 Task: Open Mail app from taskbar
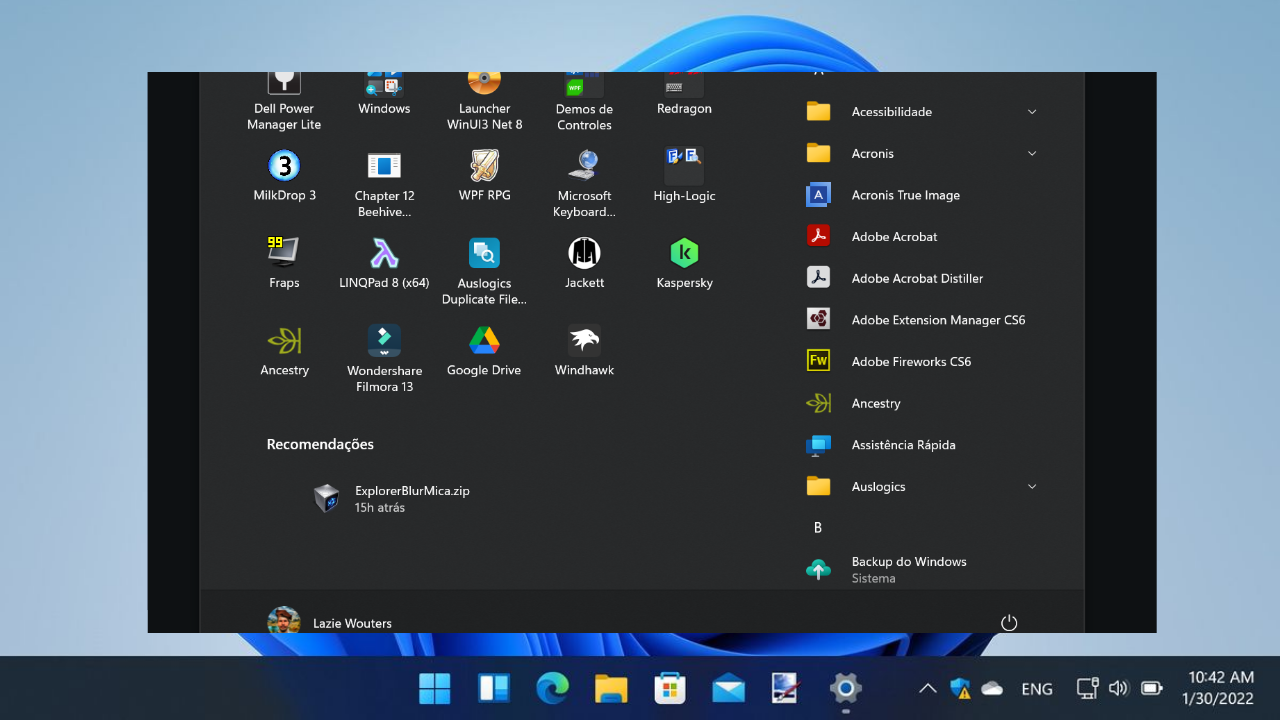pyautogui.click(x=729, y=688)
